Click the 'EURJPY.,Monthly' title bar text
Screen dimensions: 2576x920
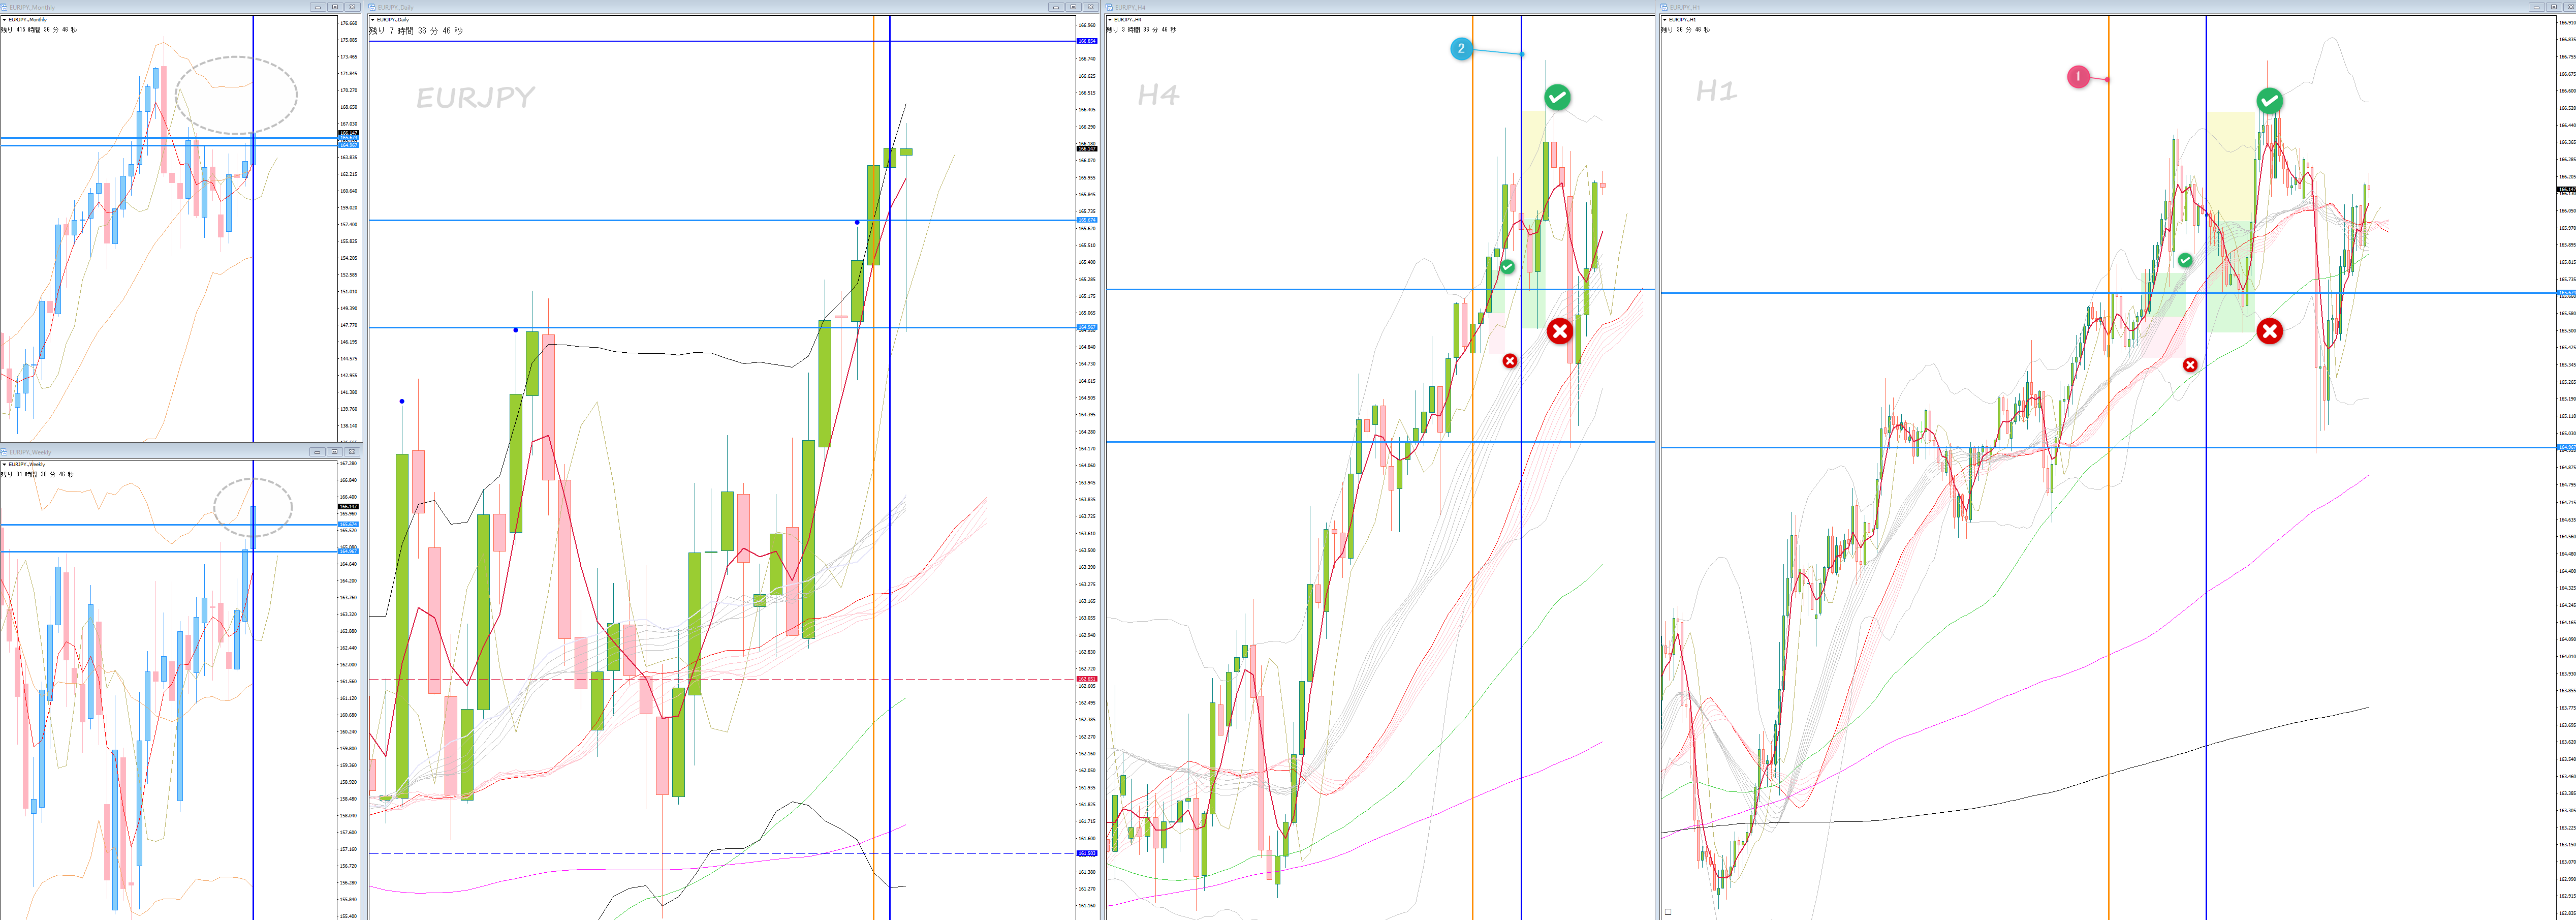[x=32, y=7]
